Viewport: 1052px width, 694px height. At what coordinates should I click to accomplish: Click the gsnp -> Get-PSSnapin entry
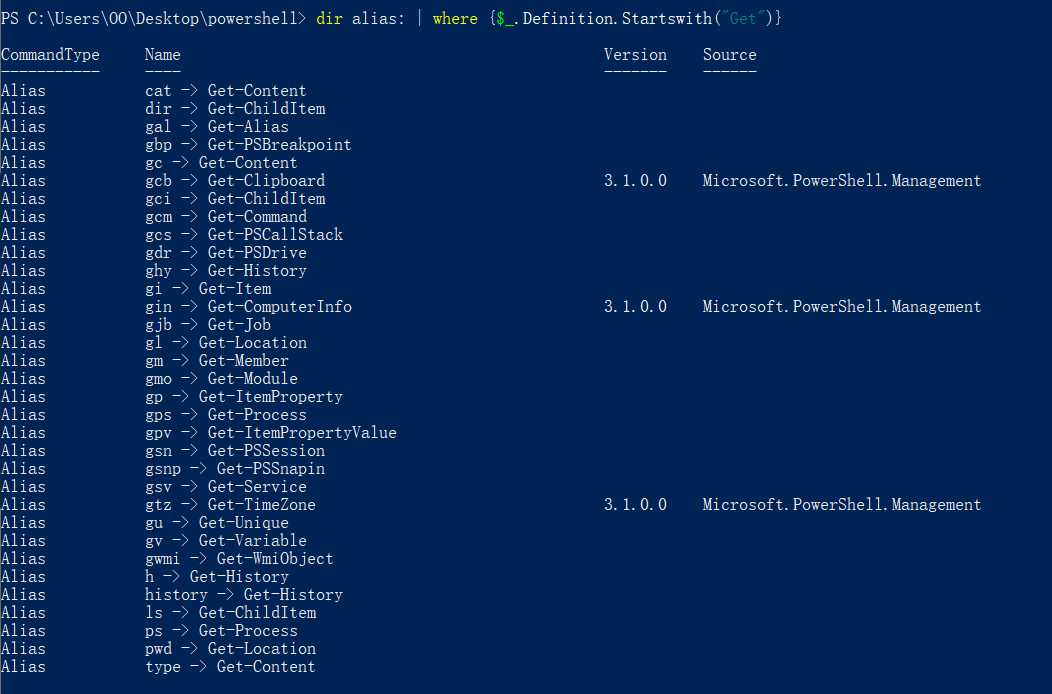click(x=235, y=468)
